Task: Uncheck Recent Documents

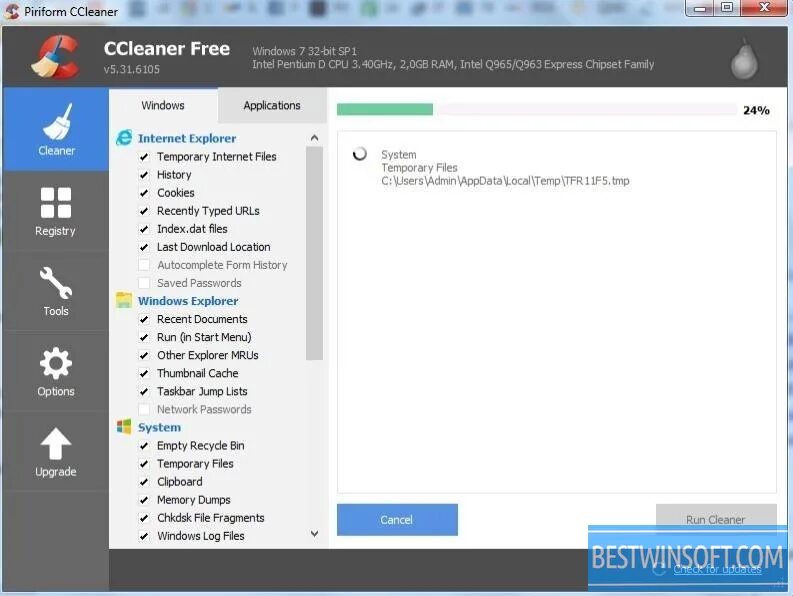Action: [144, 319]
